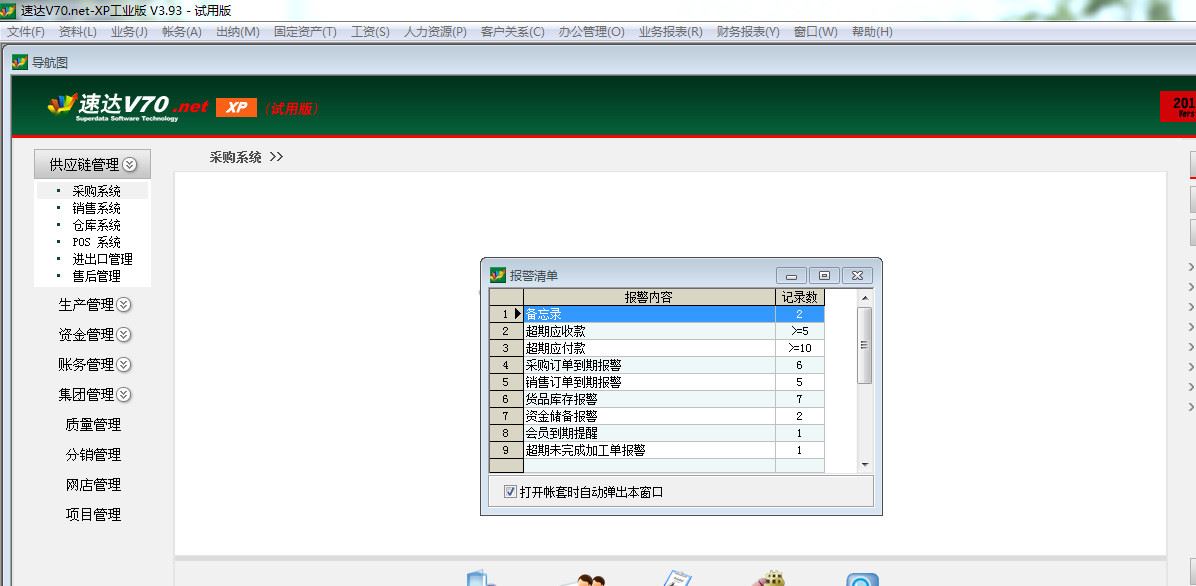Open the 项目管理 module
This screenshot has width=1196, height=586.
pyautogui.click(x=93, y=514)
